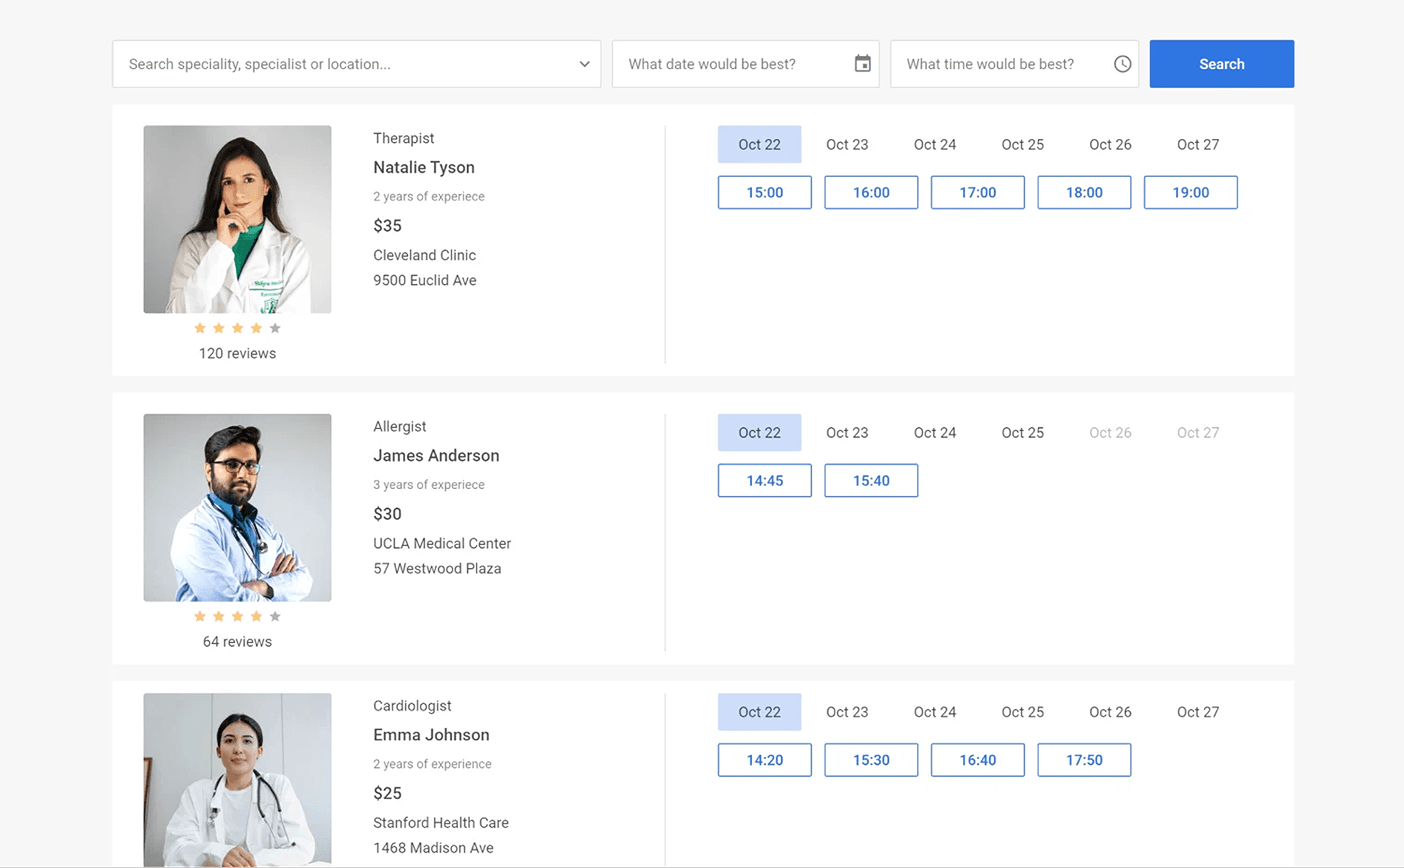The width and height of the screenshot is (1404, 868).
Task: Select Oct 24 tab for Emma Johnson
Action: pos(935,712)
